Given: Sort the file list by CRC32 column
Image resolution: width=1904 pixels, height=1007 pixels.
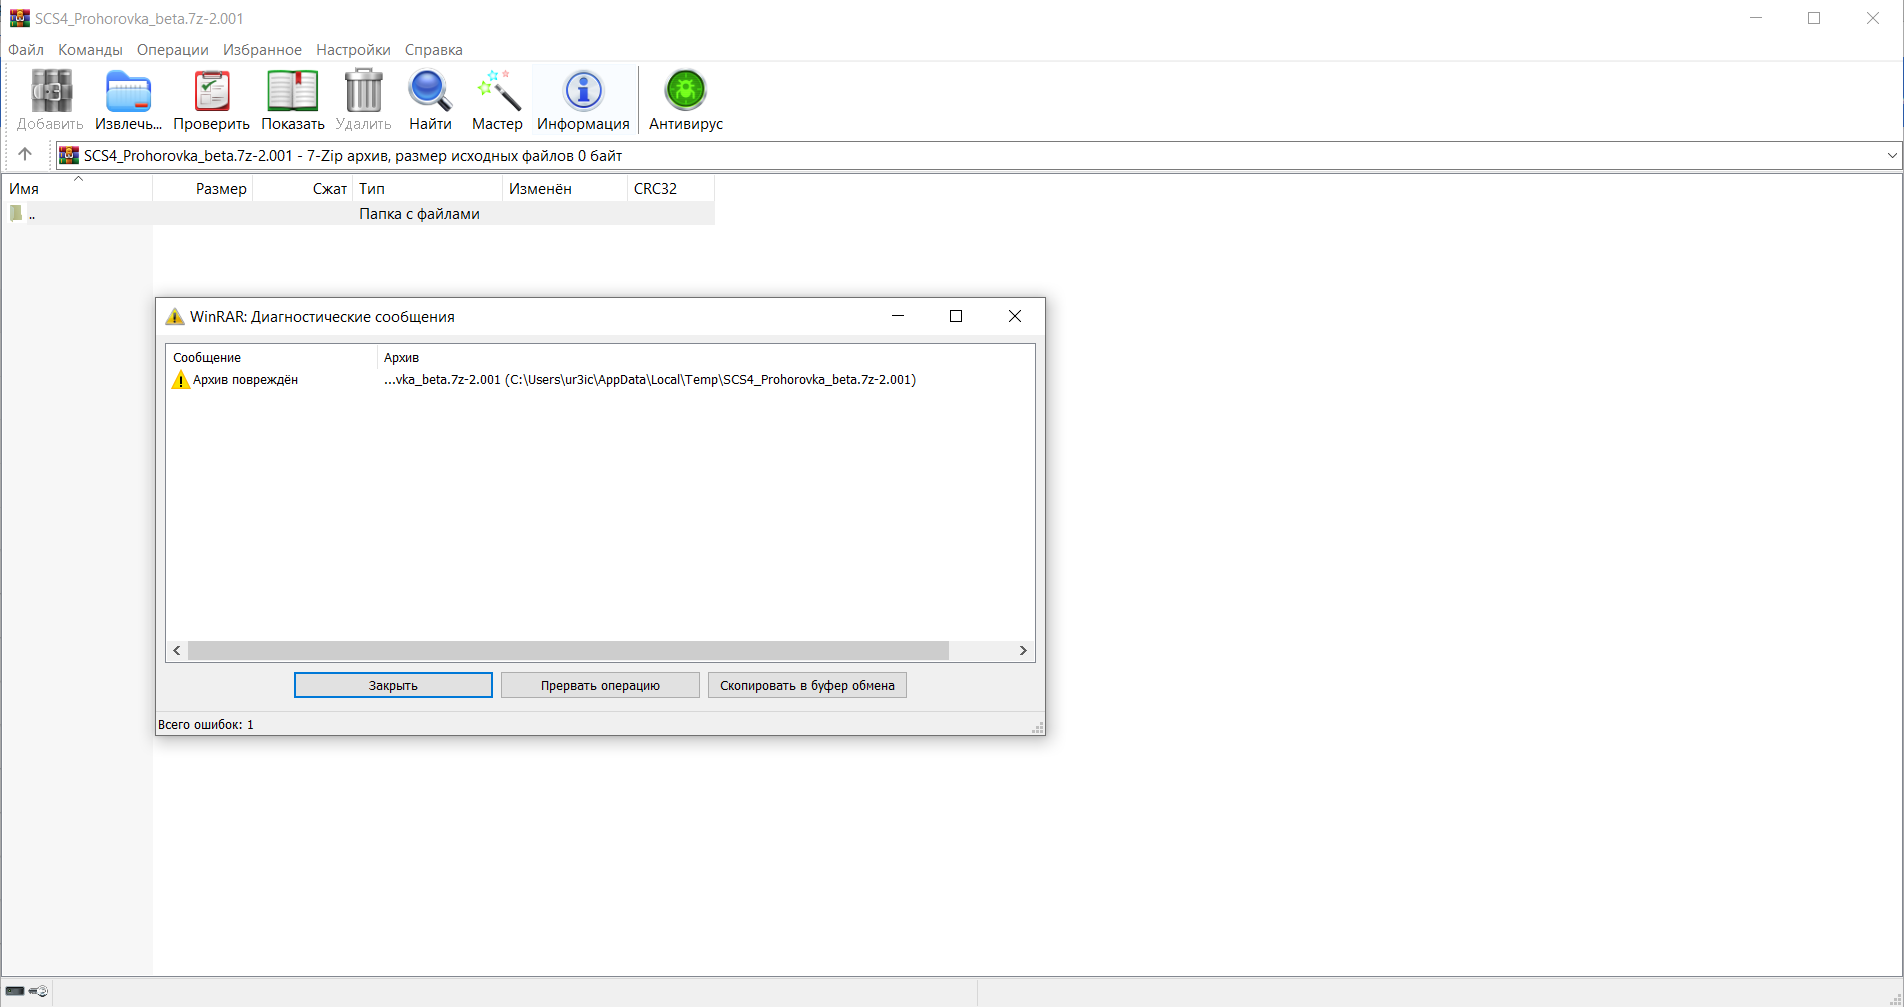Looking at the screenshot, I should coord(670,188).
